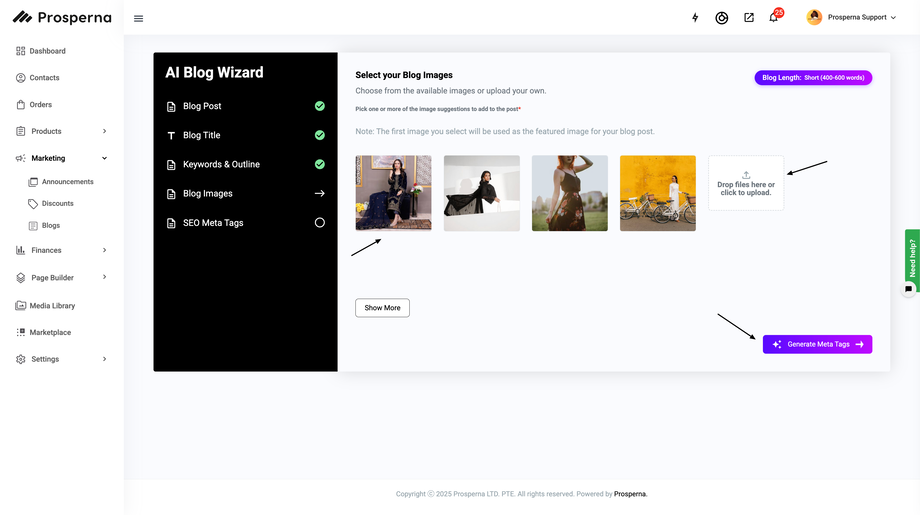Viewport: 920px width, 515px height.
Task: Click the Keywords & Outline green checkmark
Action: click(x=320, y=164)
